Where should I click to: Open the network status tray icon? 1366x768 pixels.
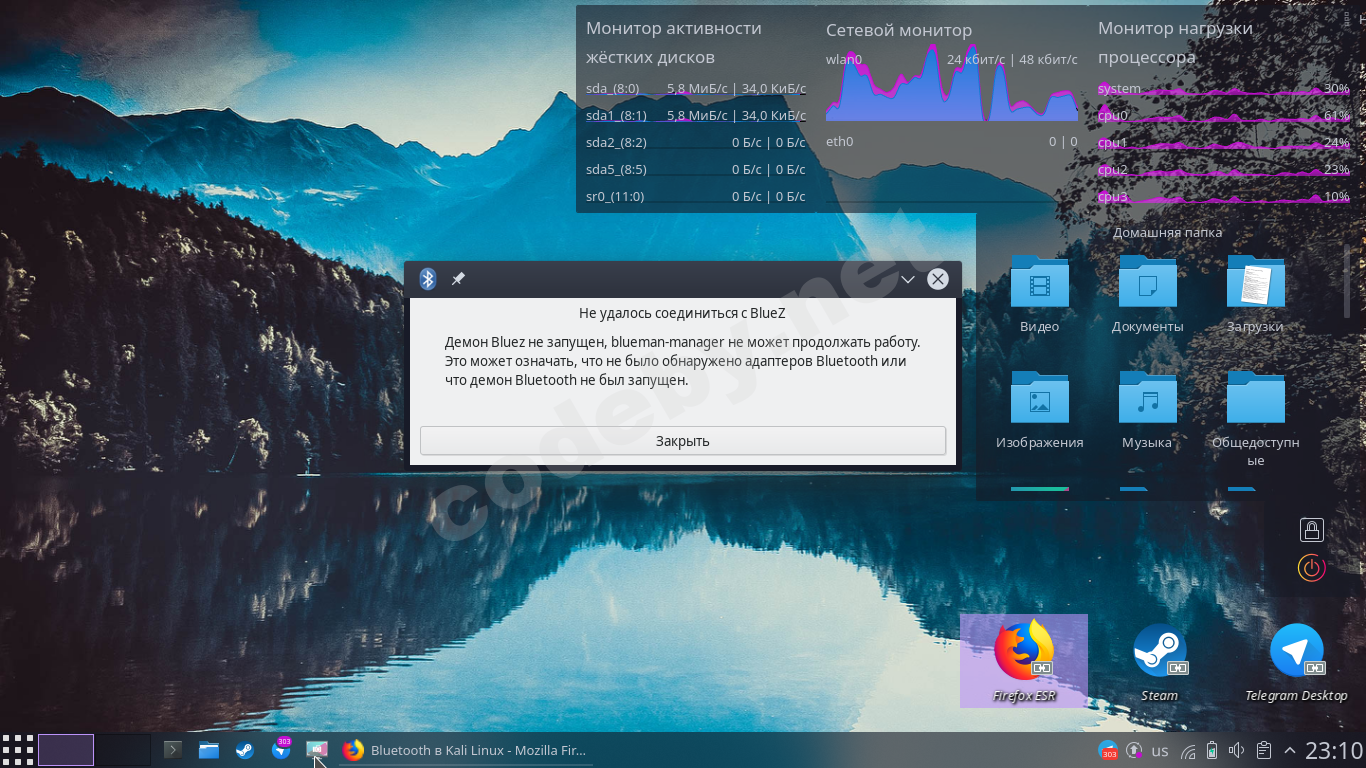(1186, 750)
